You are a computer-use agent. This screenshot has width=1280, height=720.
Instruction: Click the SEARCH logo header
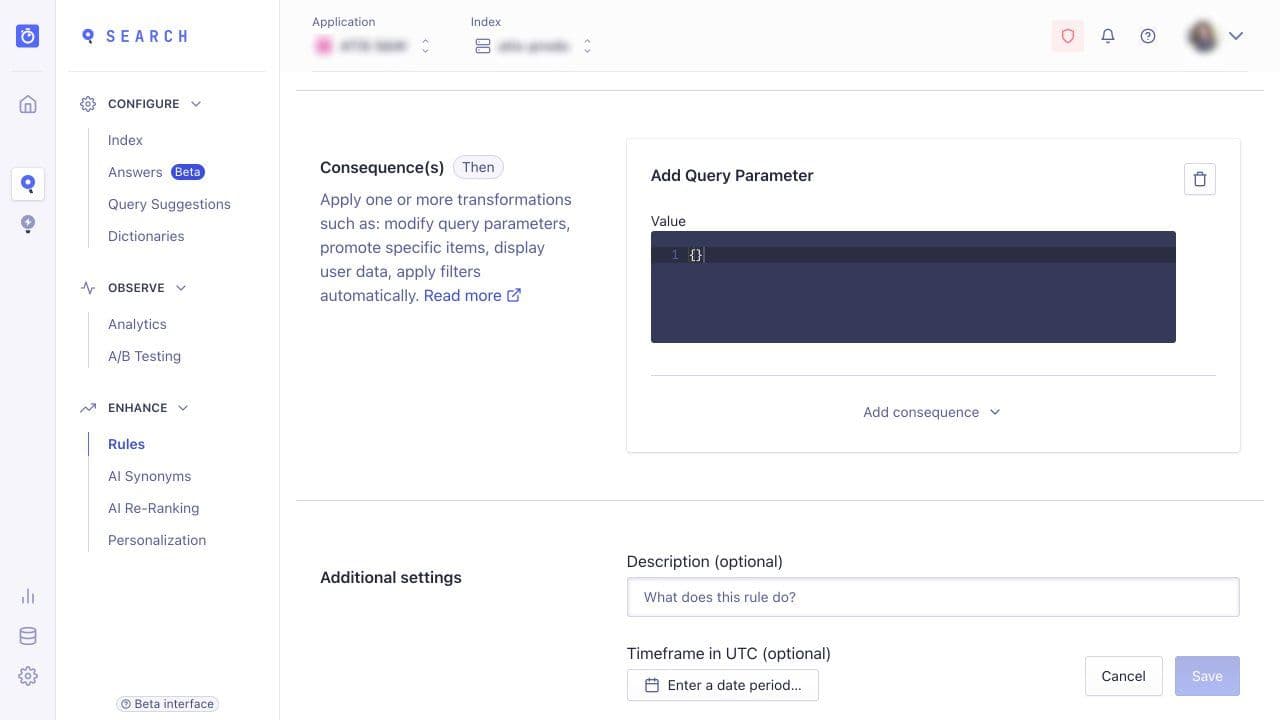(134, 36)
